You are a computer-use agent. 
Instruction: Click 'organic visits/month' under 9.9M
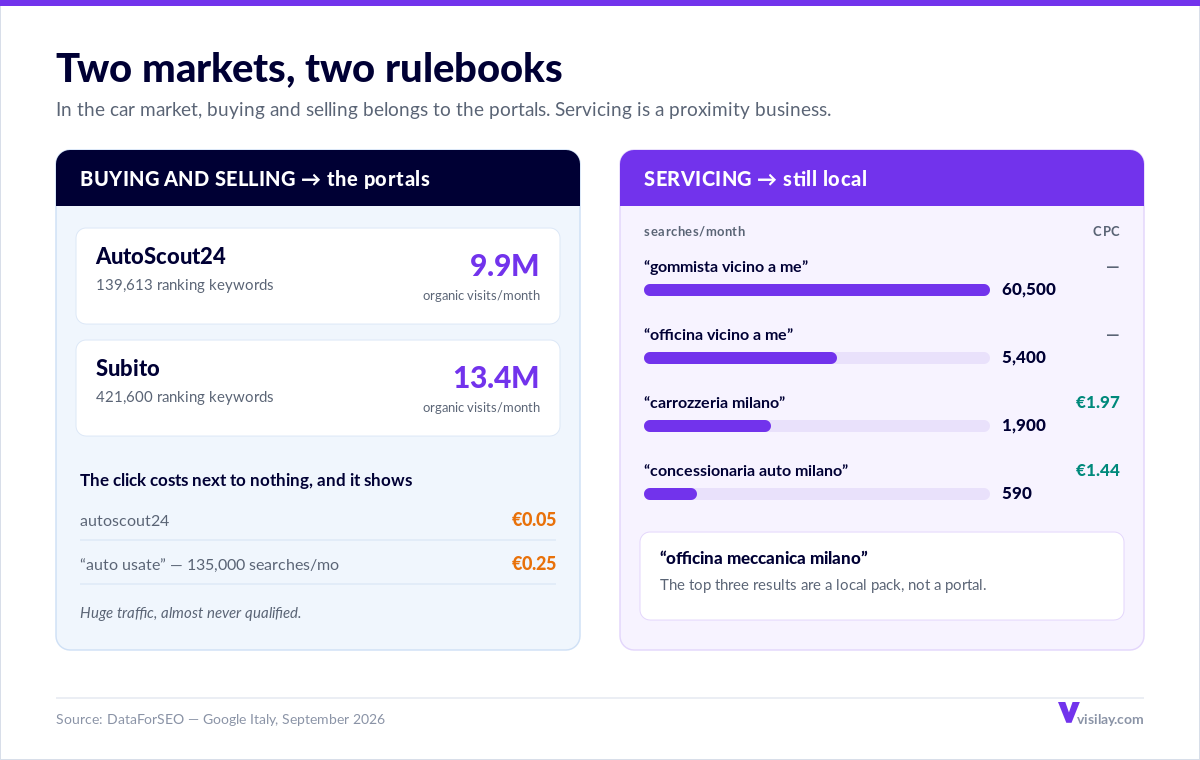tap(481, 296)
